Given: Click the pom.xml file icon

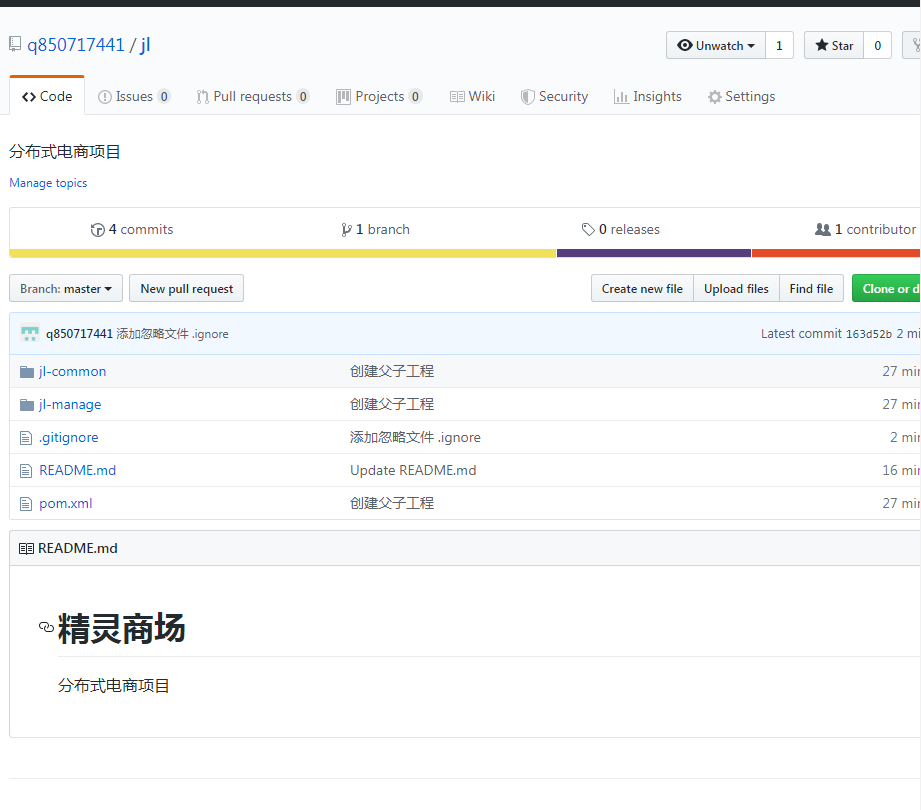Looking at the screenshot, I should (26, 503).
